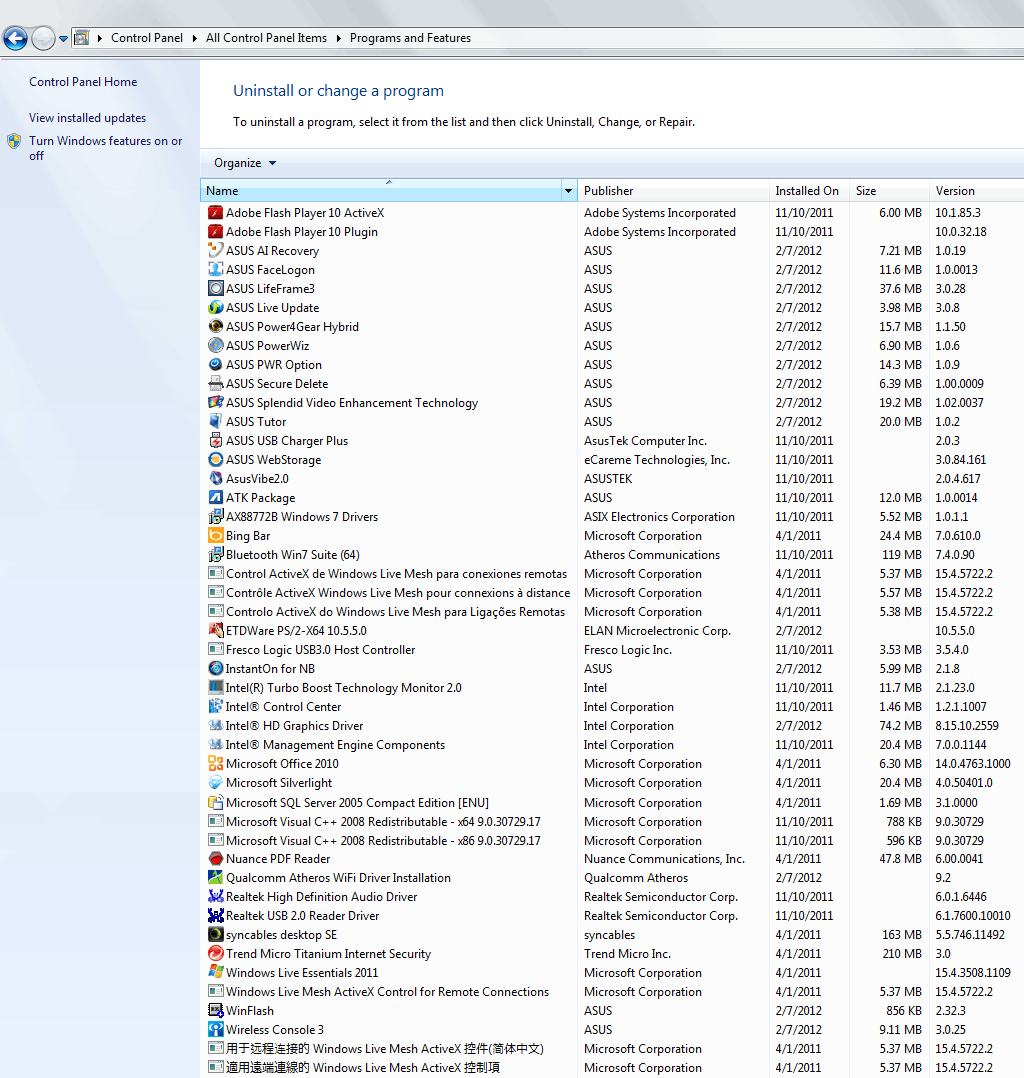Sort by the Size column header
Image resolution: width=1024 pixels, height=1078 pixels.
[889, 190]
